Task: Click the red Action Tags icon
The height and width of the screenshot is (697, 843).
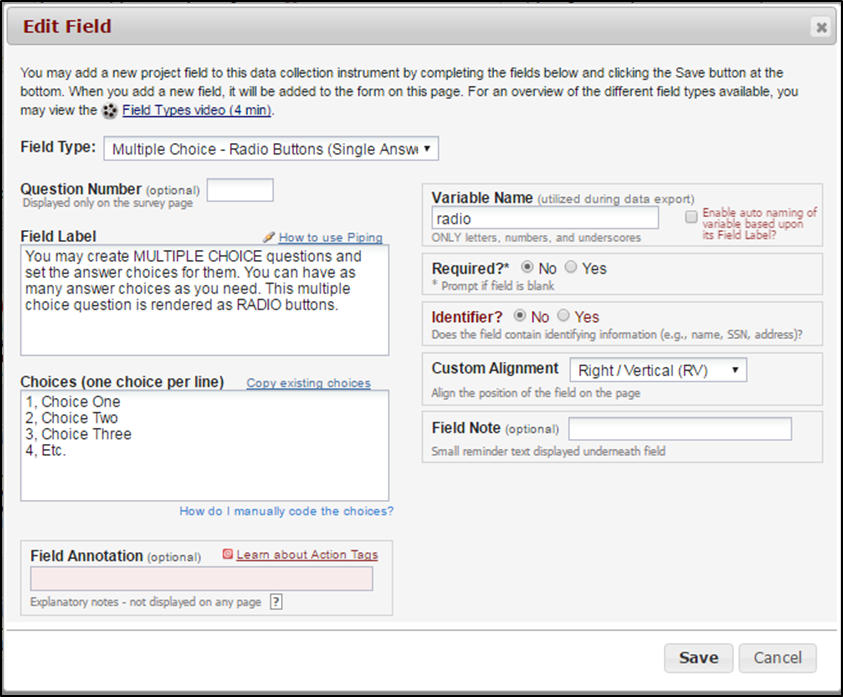Action: click(228, 554)
